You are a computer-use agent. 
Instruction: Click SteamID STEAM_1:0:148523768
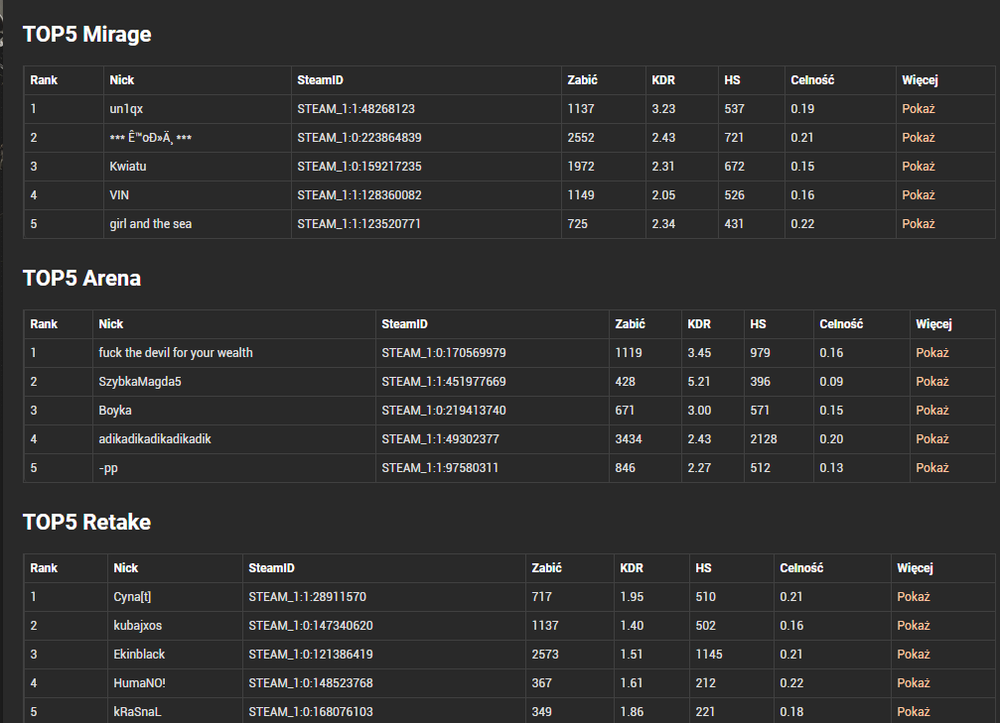pyautogui.click(x=311, y=683)
